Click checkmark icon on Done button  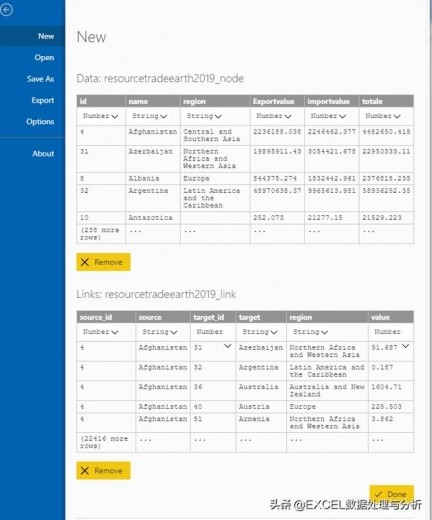pos(379,494)
